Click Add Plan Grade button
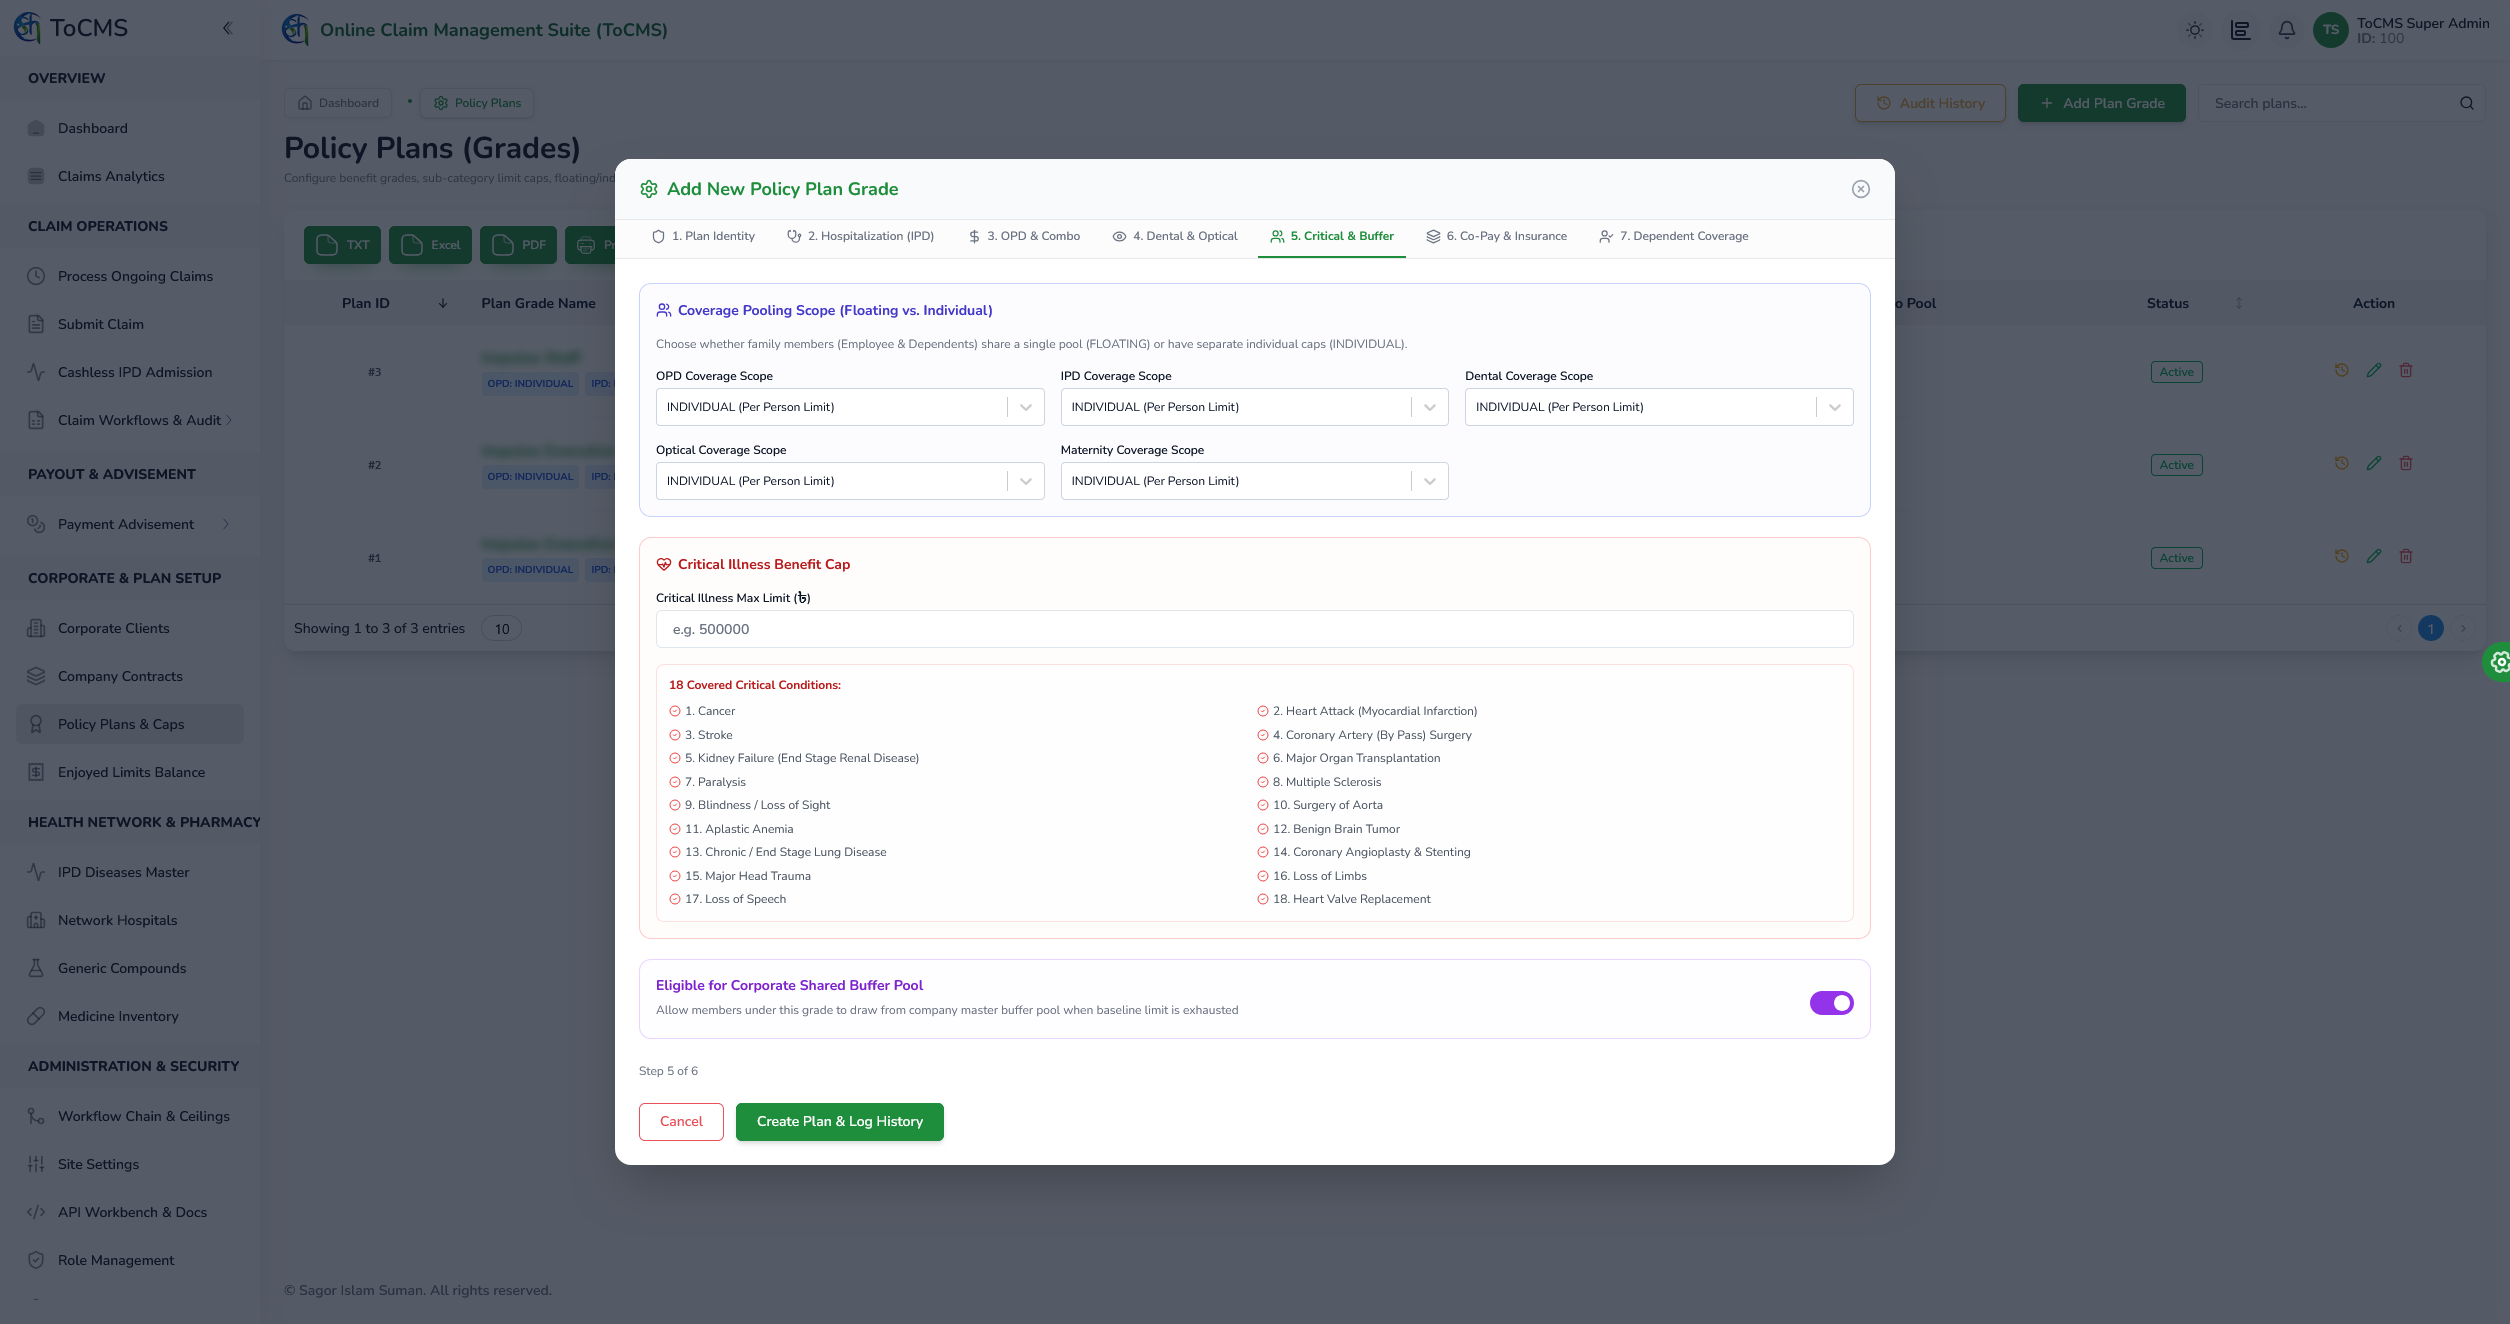2510x1324 pixels. coord(2102,103)
